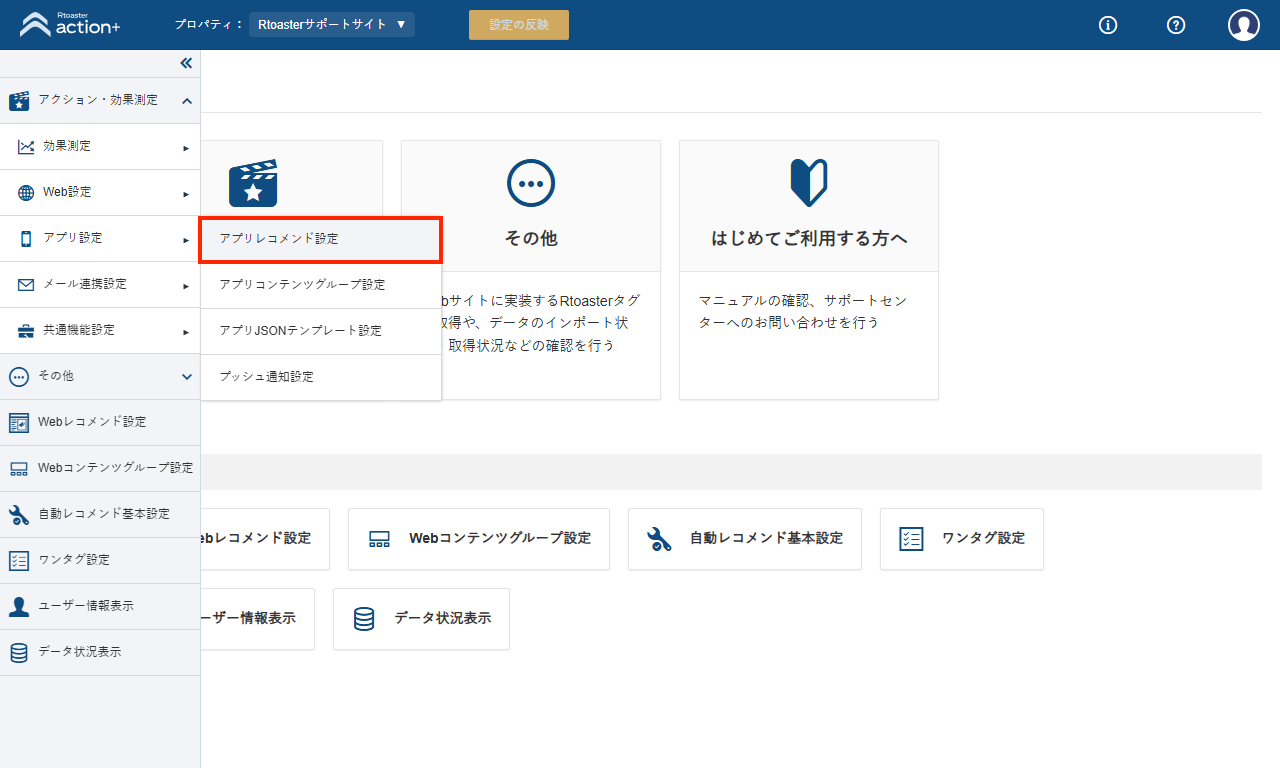This screenshot has width=1280, height=768.
Task: Click database icon on データ状況表示 shortcut button
Action: pyautogui.click(x=364, y=619)
